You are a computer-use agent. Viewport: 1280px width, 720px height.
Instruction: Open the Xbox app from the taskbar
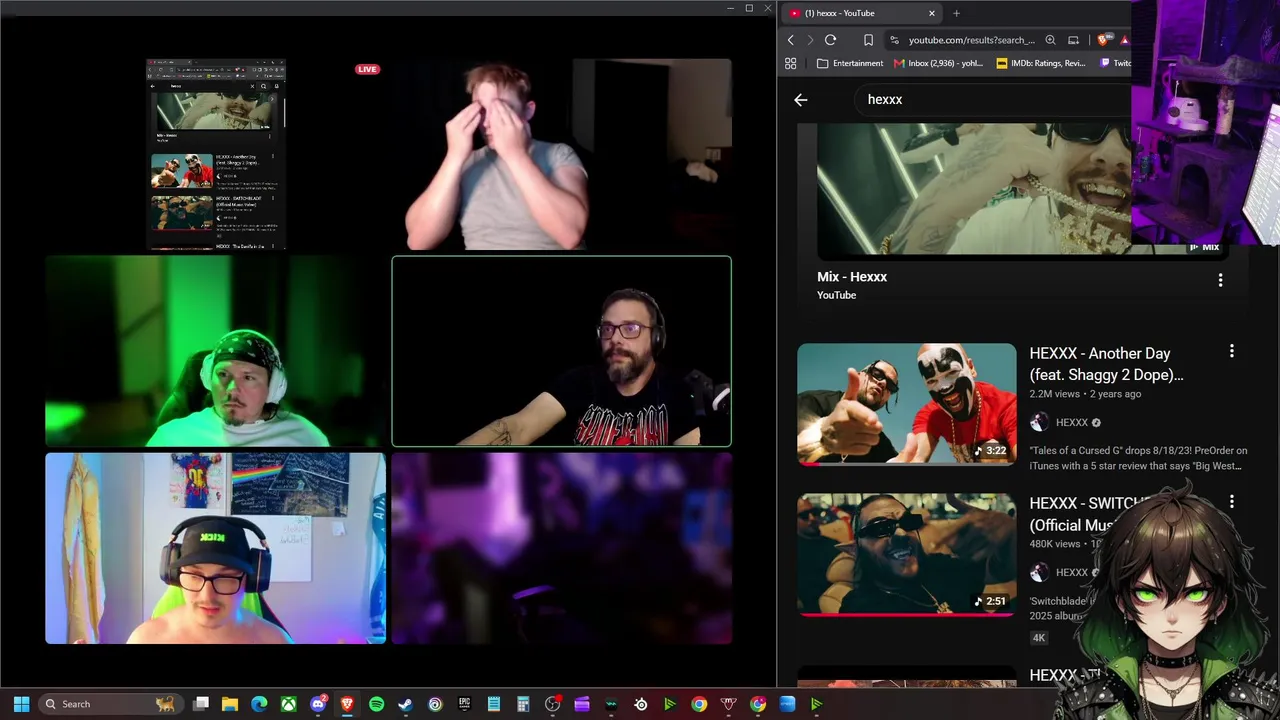click(288, 704)
